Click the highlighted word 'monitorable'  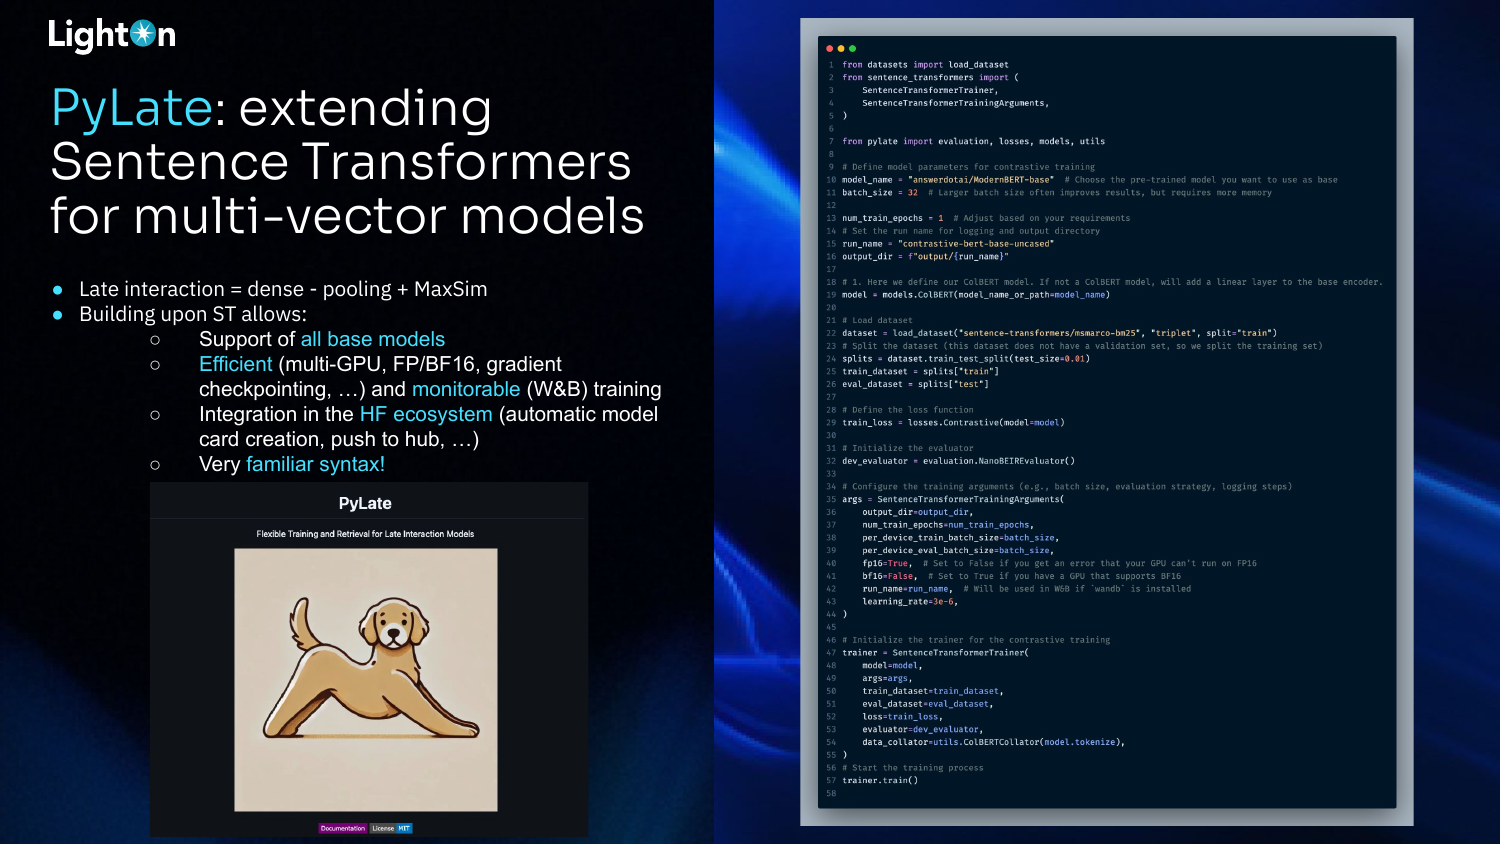point(466,389)
